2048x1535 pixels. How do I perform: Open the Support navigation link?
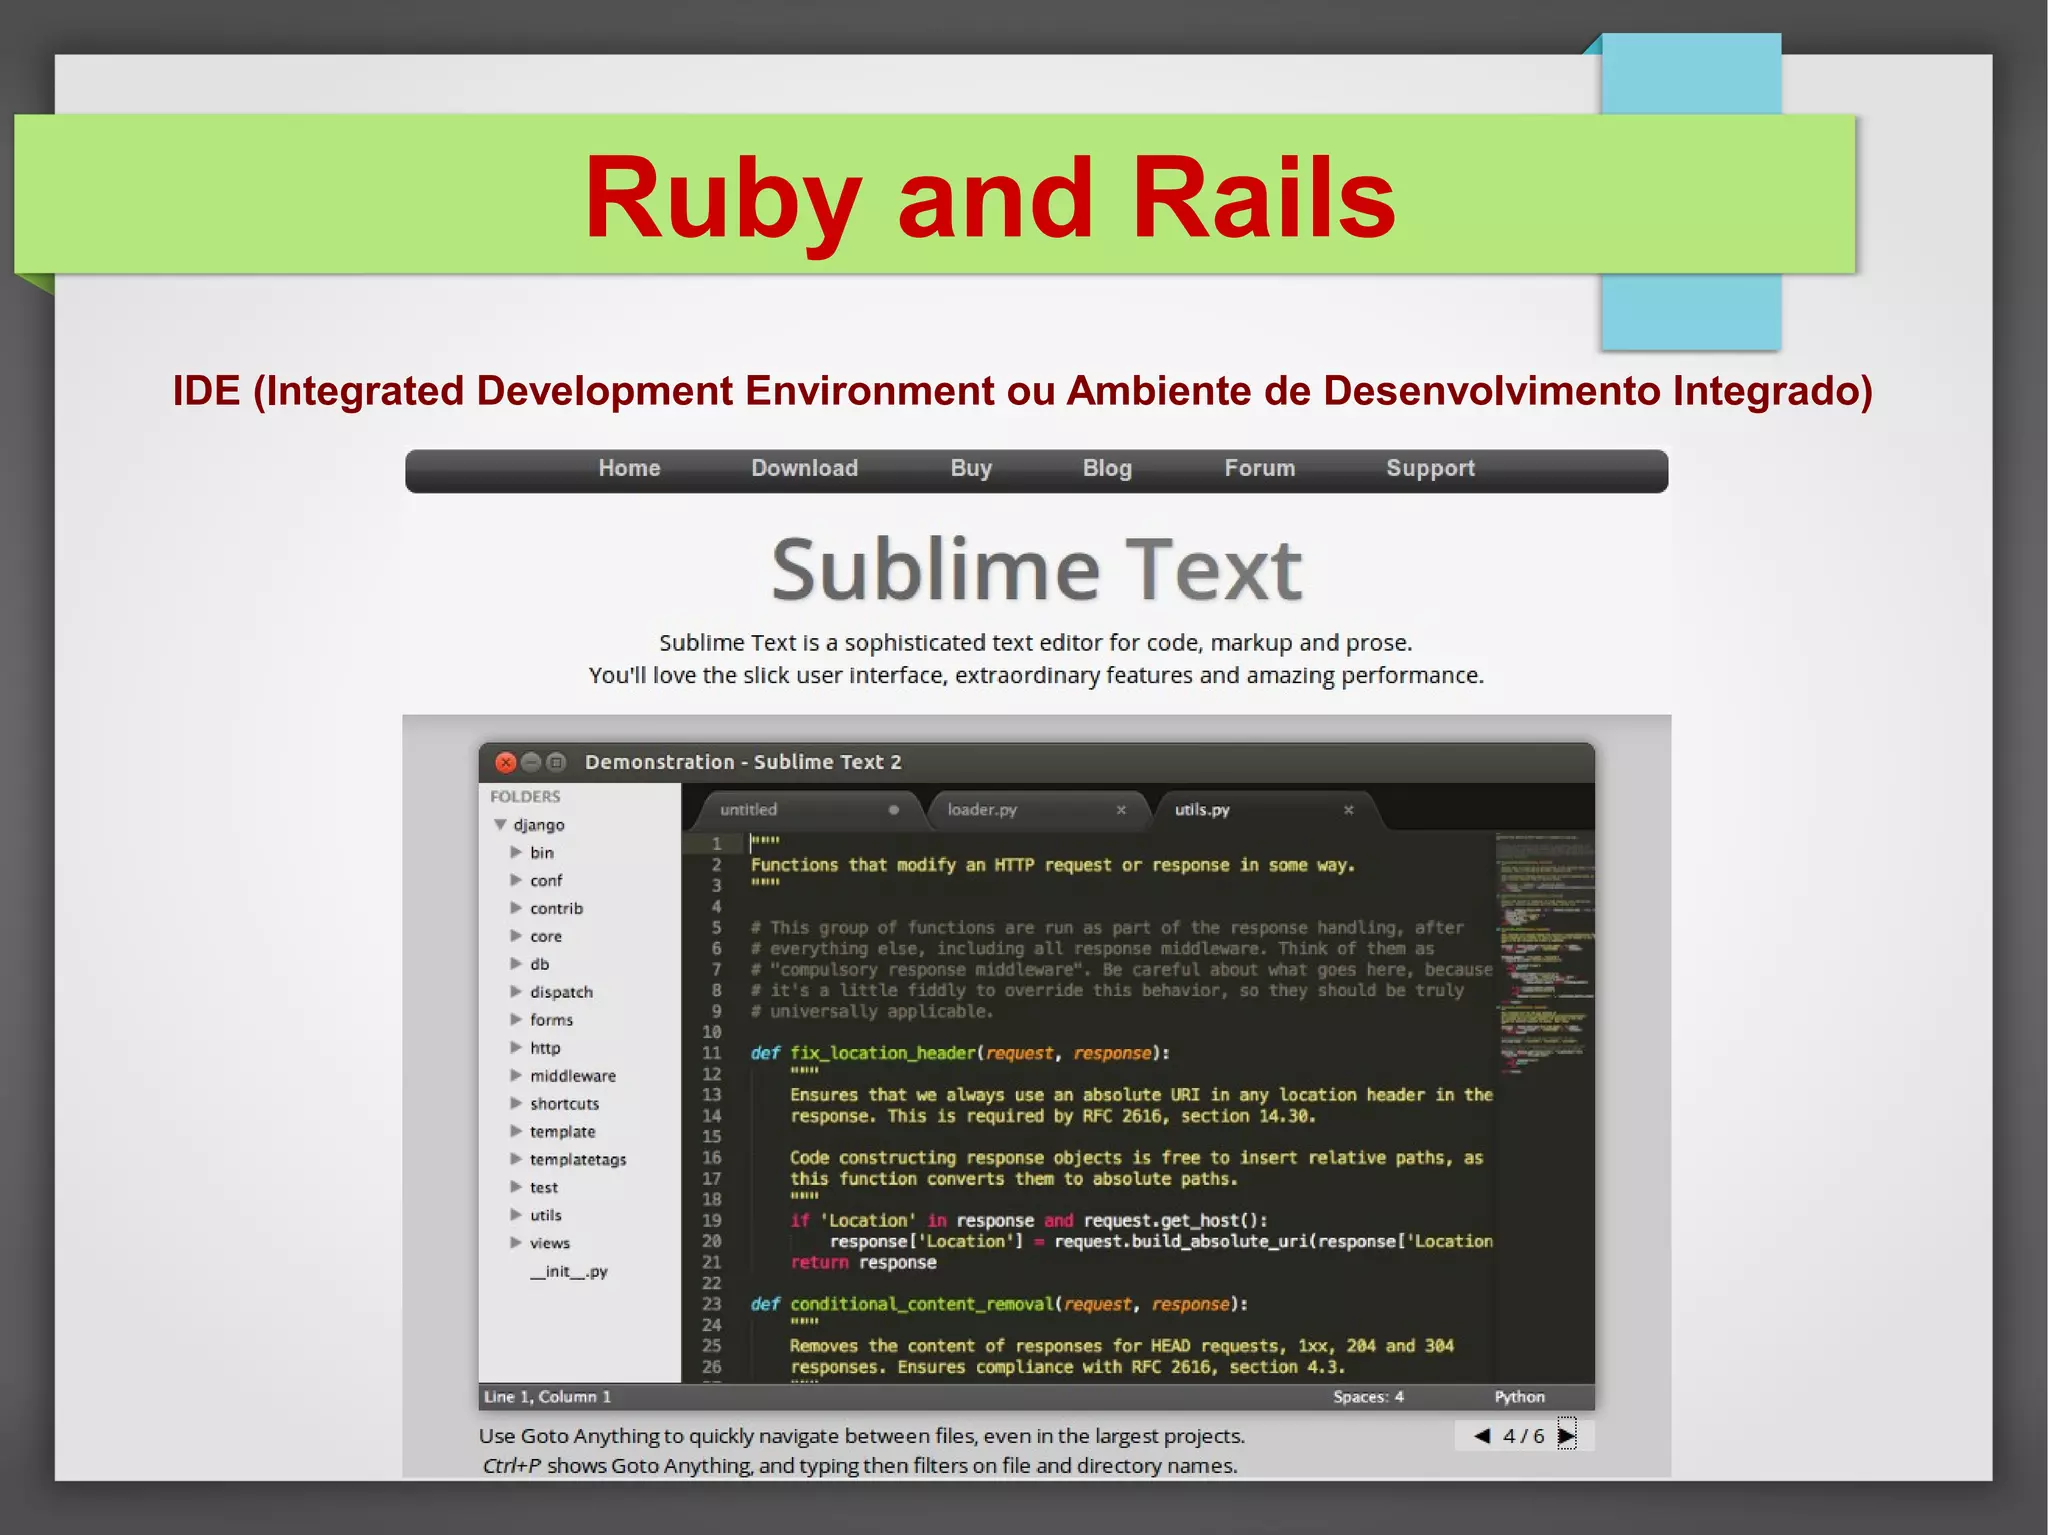tap(1430, 468)
